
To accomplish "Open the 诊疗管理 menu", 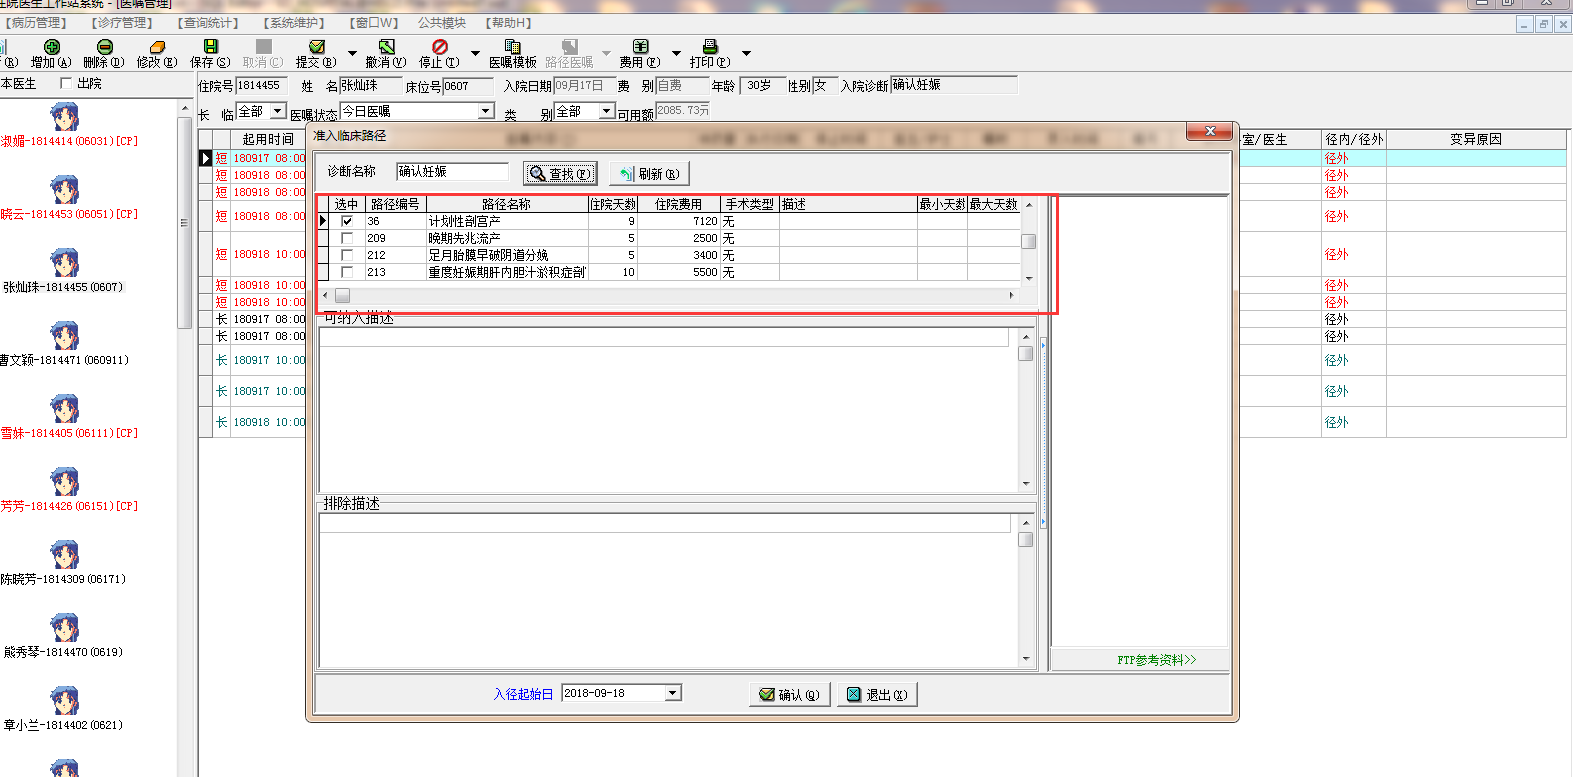I will 122,23.
